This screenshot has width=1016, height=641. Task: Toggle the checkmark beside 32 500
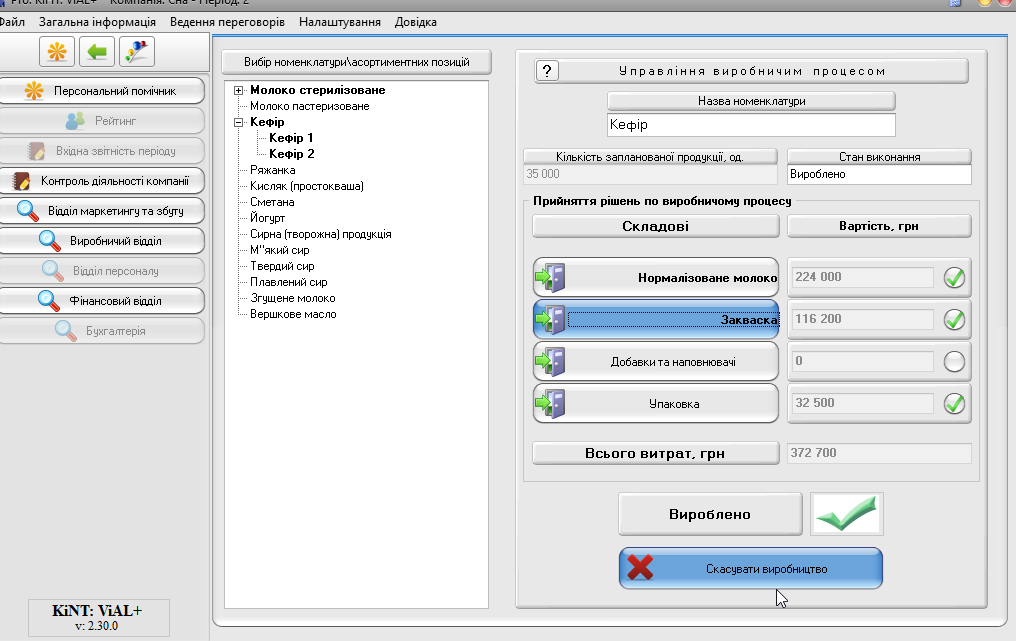(954, 404)
